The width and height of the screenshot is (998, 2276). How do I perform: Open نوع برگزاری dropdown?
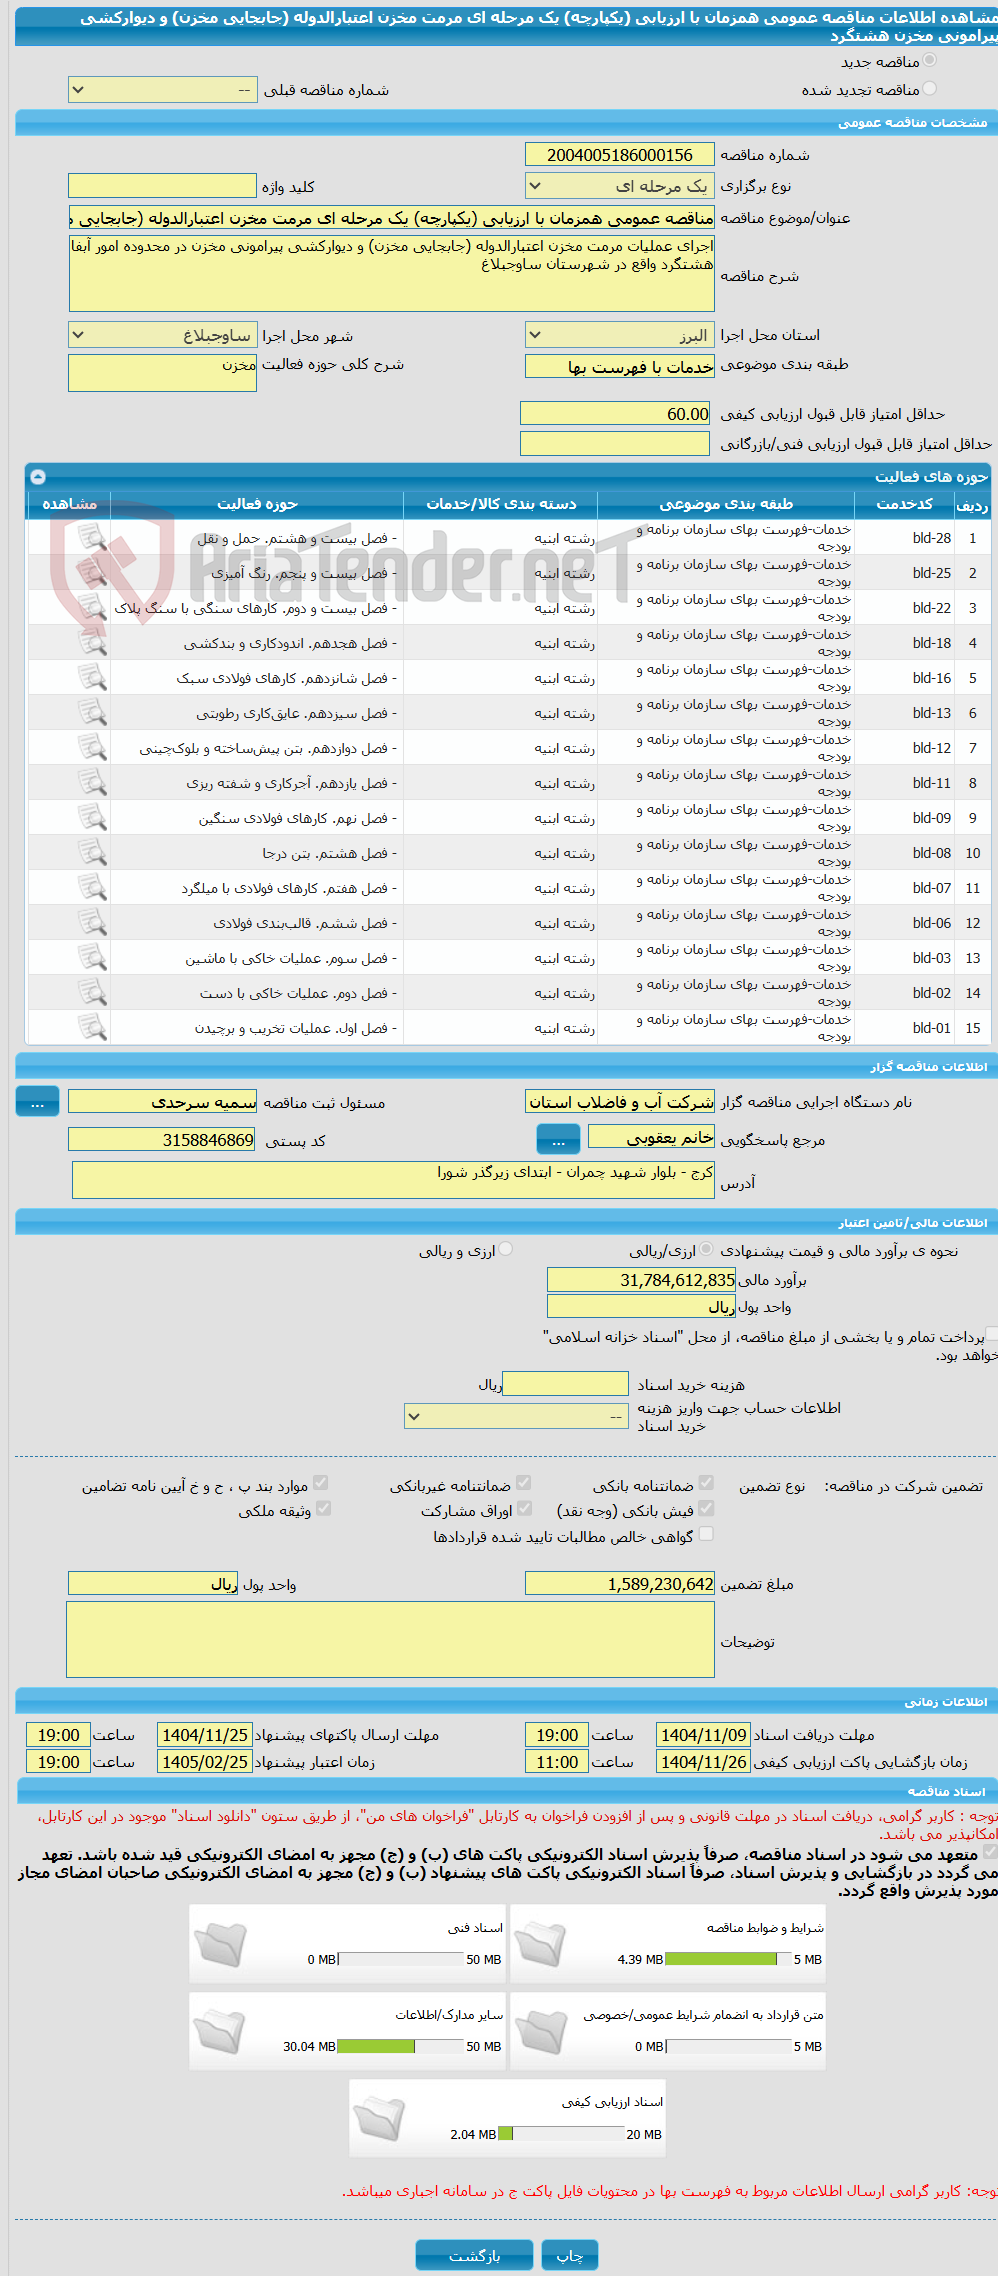(x=620, y=186)
